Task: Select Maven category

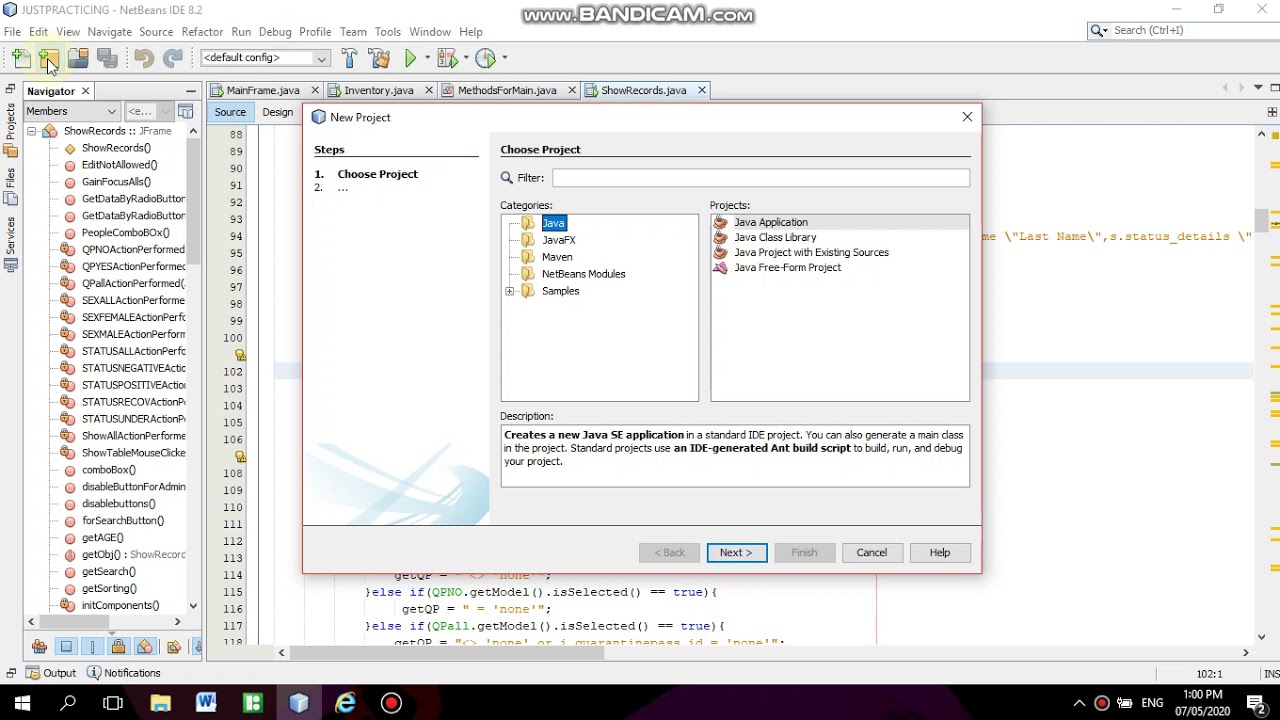Action: 557,257
